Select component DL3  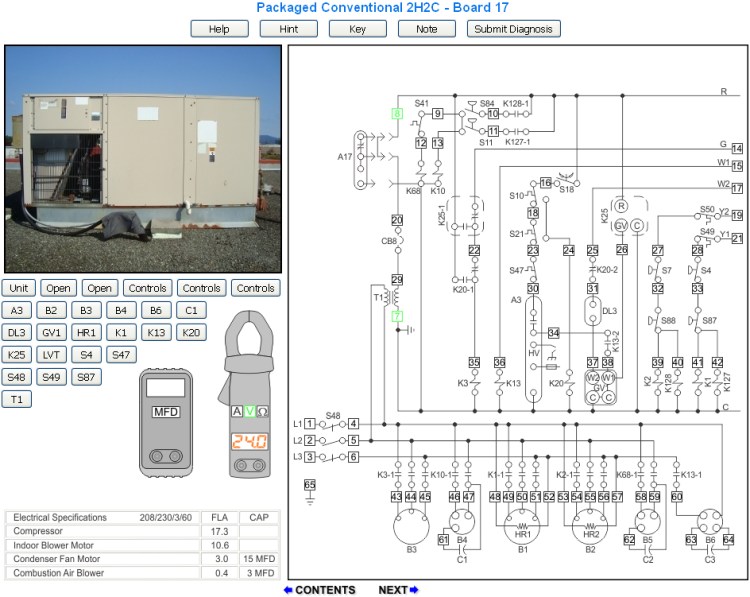tap(17, 332)
